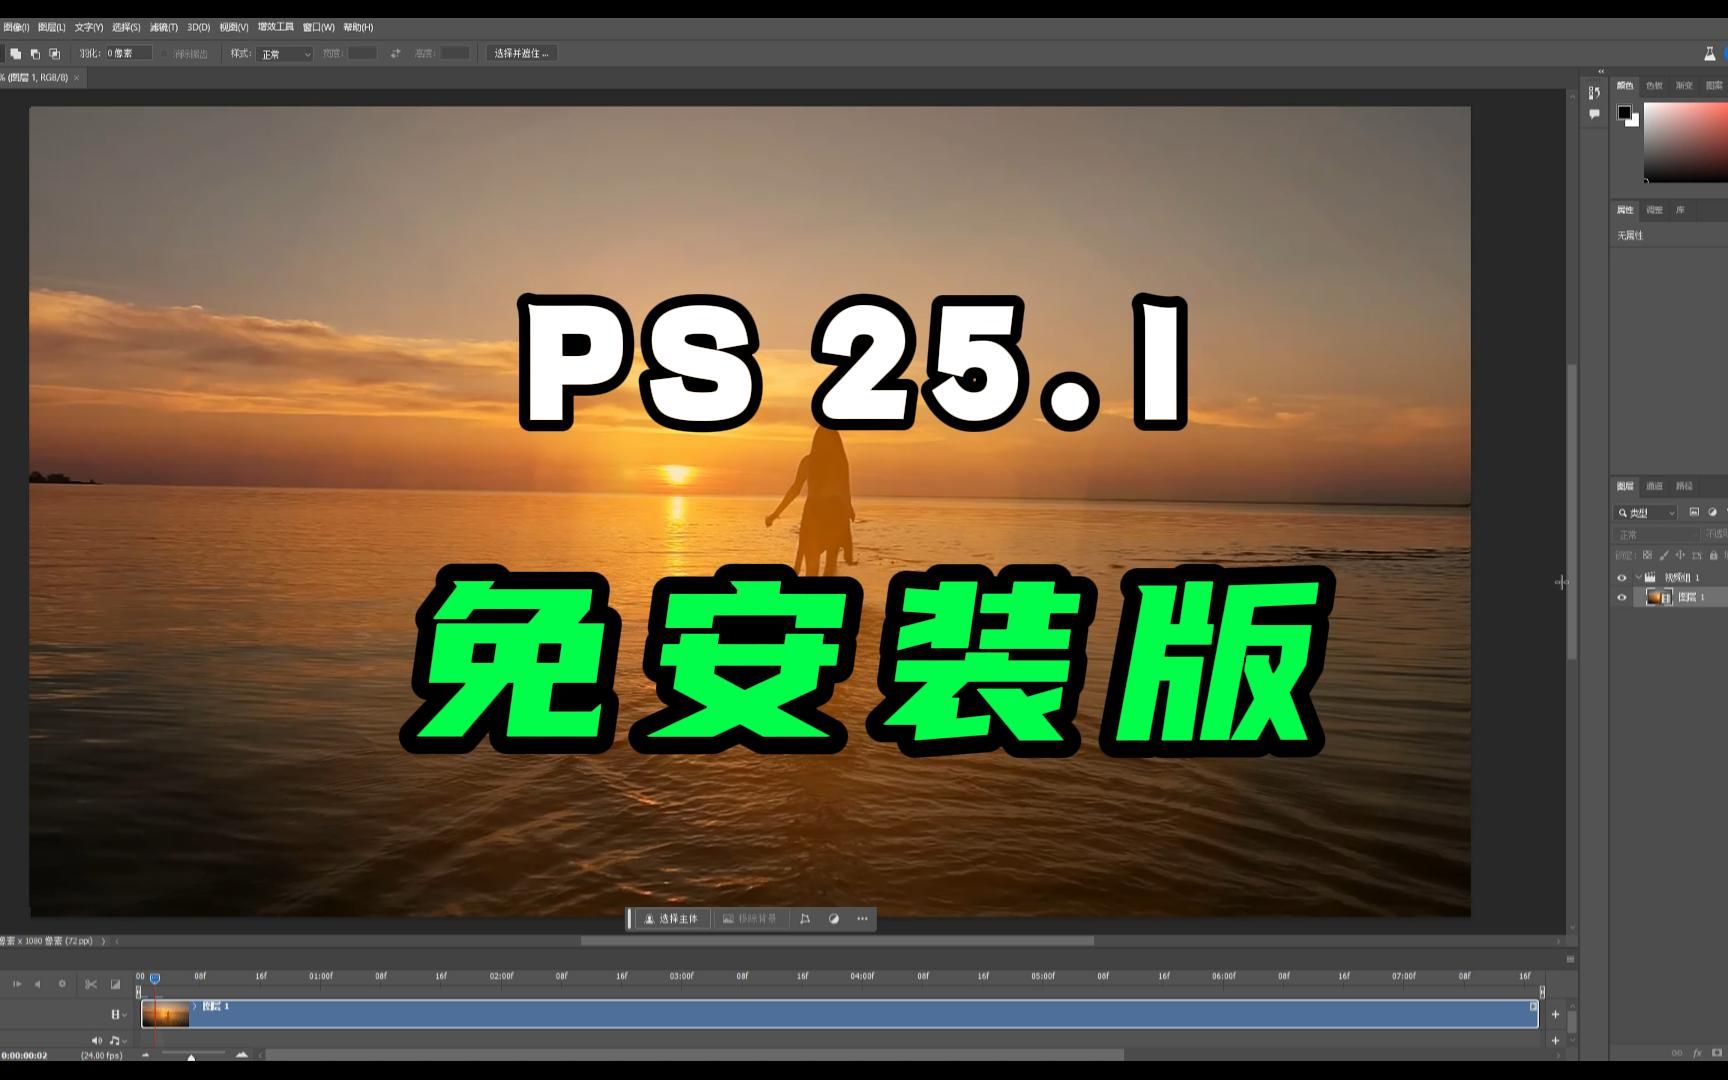Toggle lock position icon
This screenshot has height=1080, width=1728.
point(1680,555)
